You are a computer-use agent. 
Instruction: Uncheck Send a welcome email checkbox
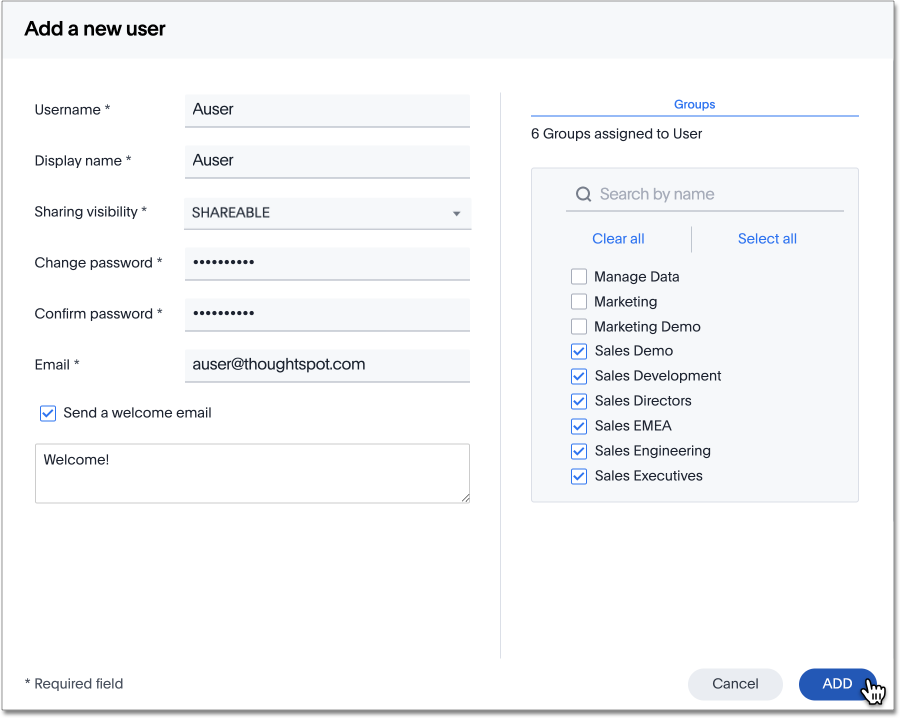47,413
